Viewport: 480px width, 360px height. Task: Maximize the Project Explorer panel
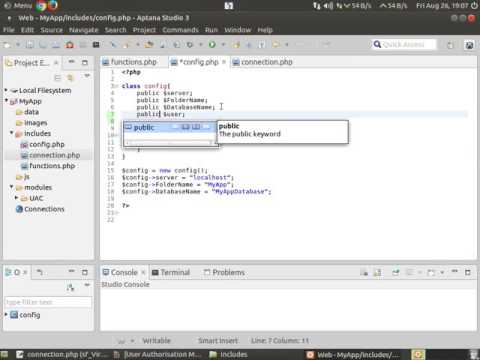[85, 62]
